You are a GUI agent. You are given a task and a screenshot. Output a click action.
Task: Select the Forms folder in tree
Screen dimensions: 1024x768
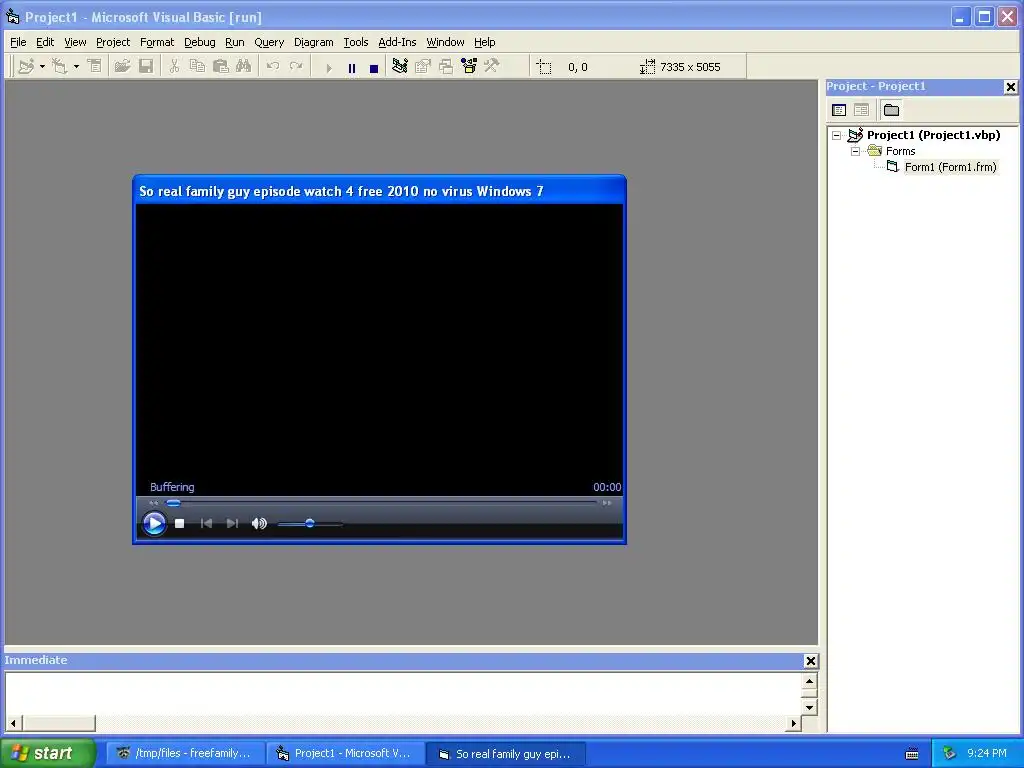click(901, 151)
